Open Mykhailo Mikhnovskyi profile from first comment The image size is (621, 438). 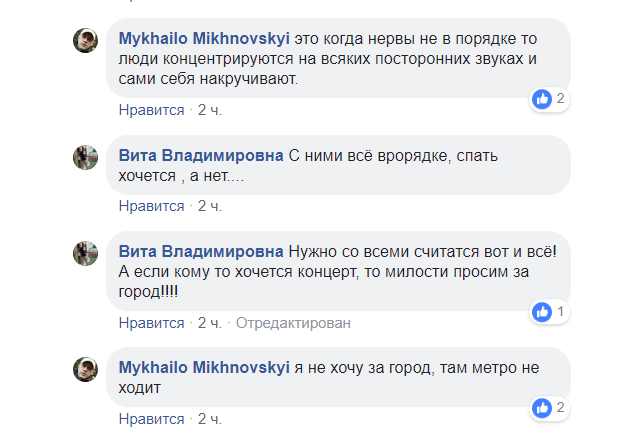pyautogui.click(x=204, y=38)
